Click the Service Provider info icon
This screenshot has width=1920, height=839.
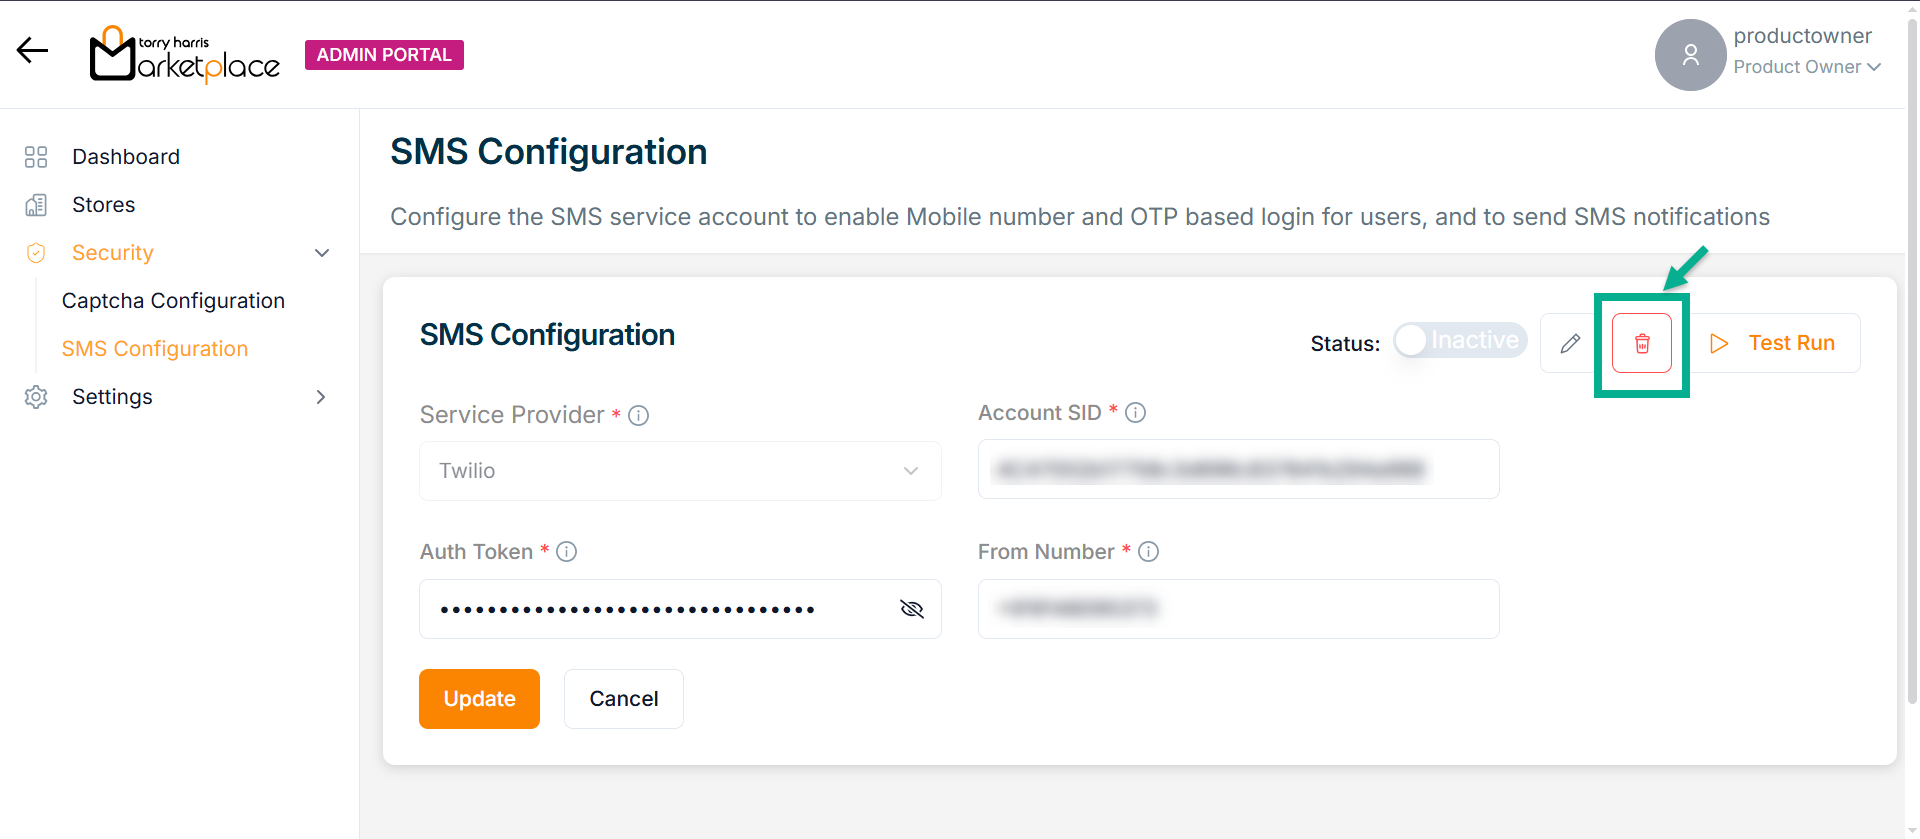638,416
